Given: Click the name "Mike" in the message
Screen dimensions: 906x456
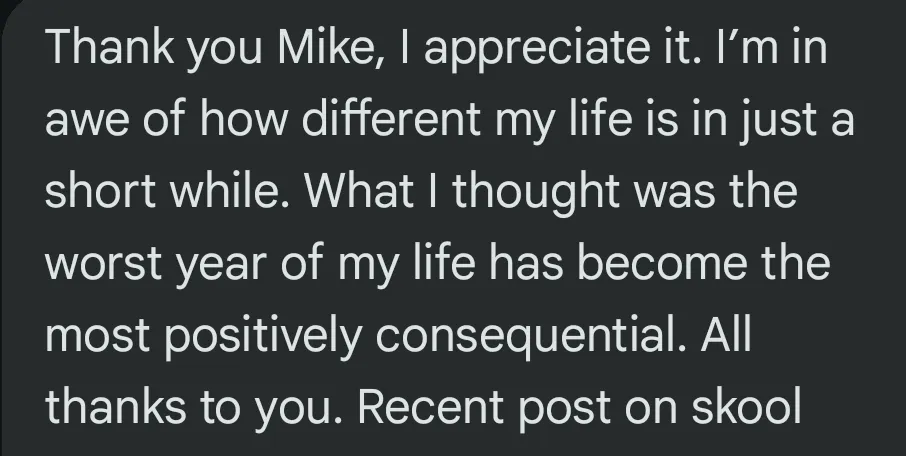Looking at the screenshot, I should (330, 47).
